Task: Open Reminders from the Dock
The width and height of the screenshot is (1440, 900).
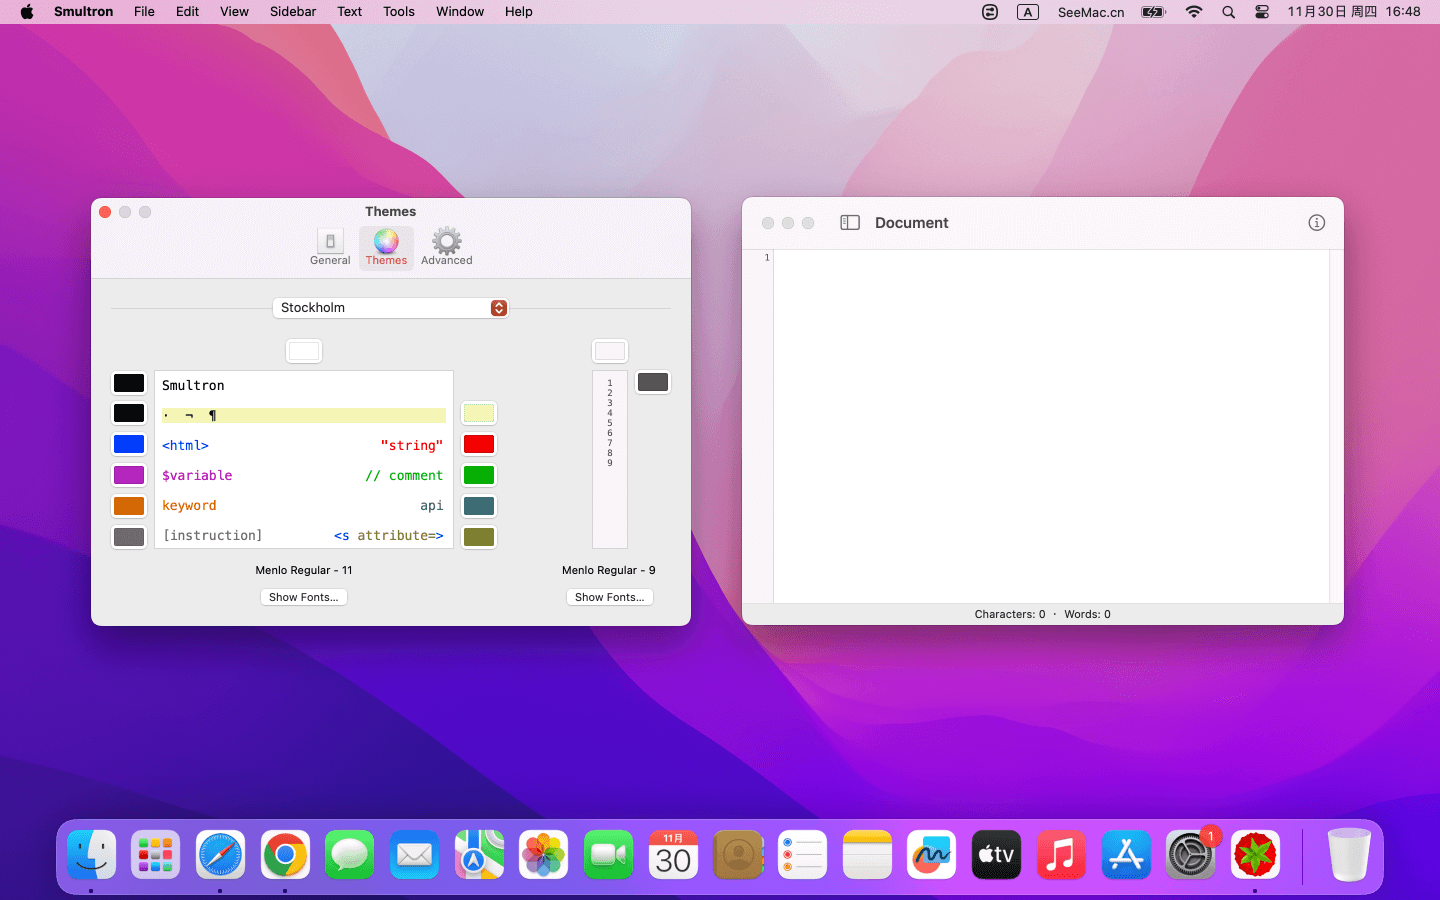Action: click(x=802, y=855)
